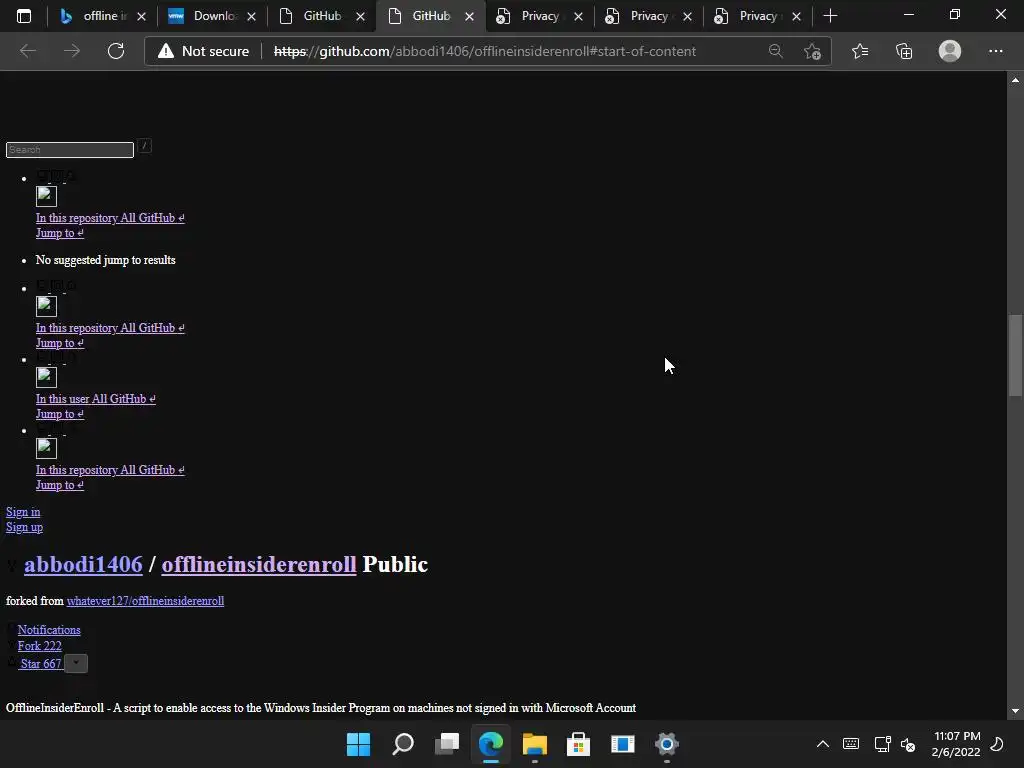
Task: Open a new browser tab
Action: click(830, 16)
